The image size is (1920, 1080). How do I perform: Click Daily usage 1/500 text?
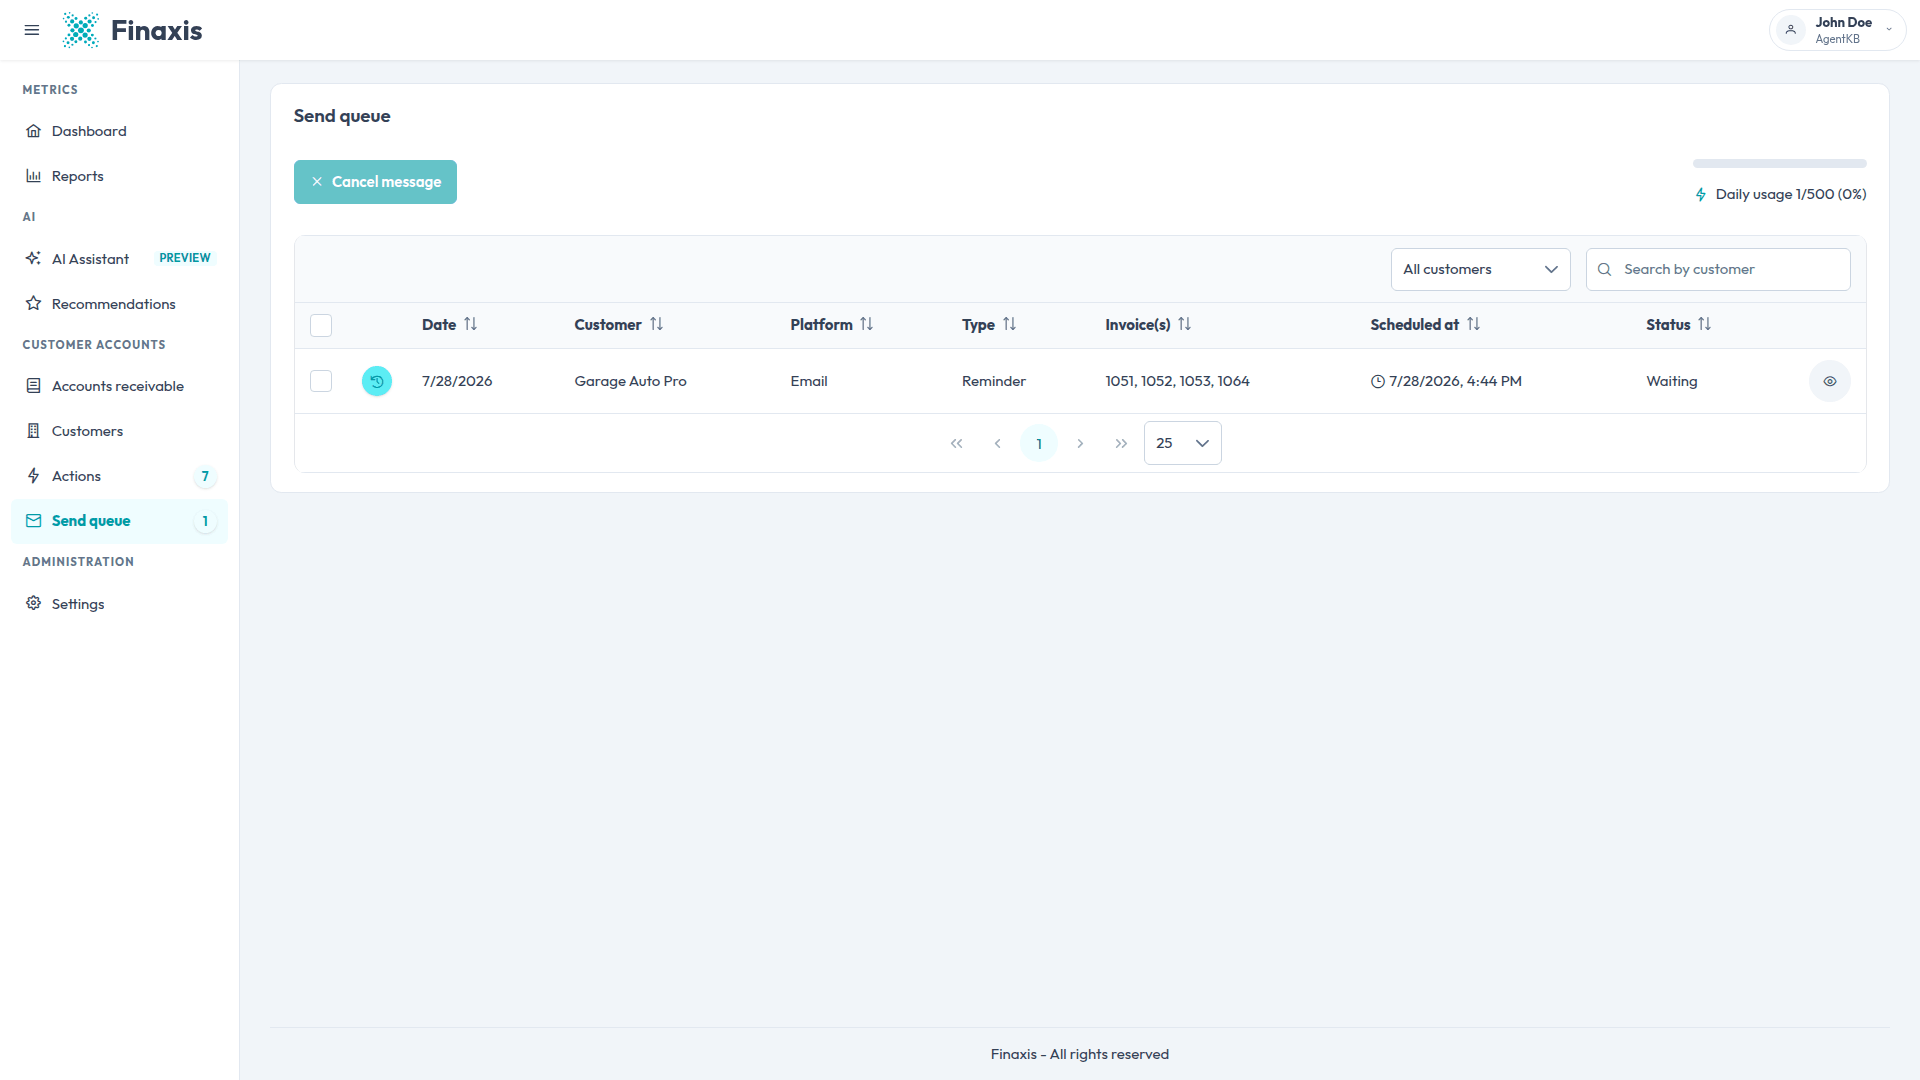point(1791,194)
